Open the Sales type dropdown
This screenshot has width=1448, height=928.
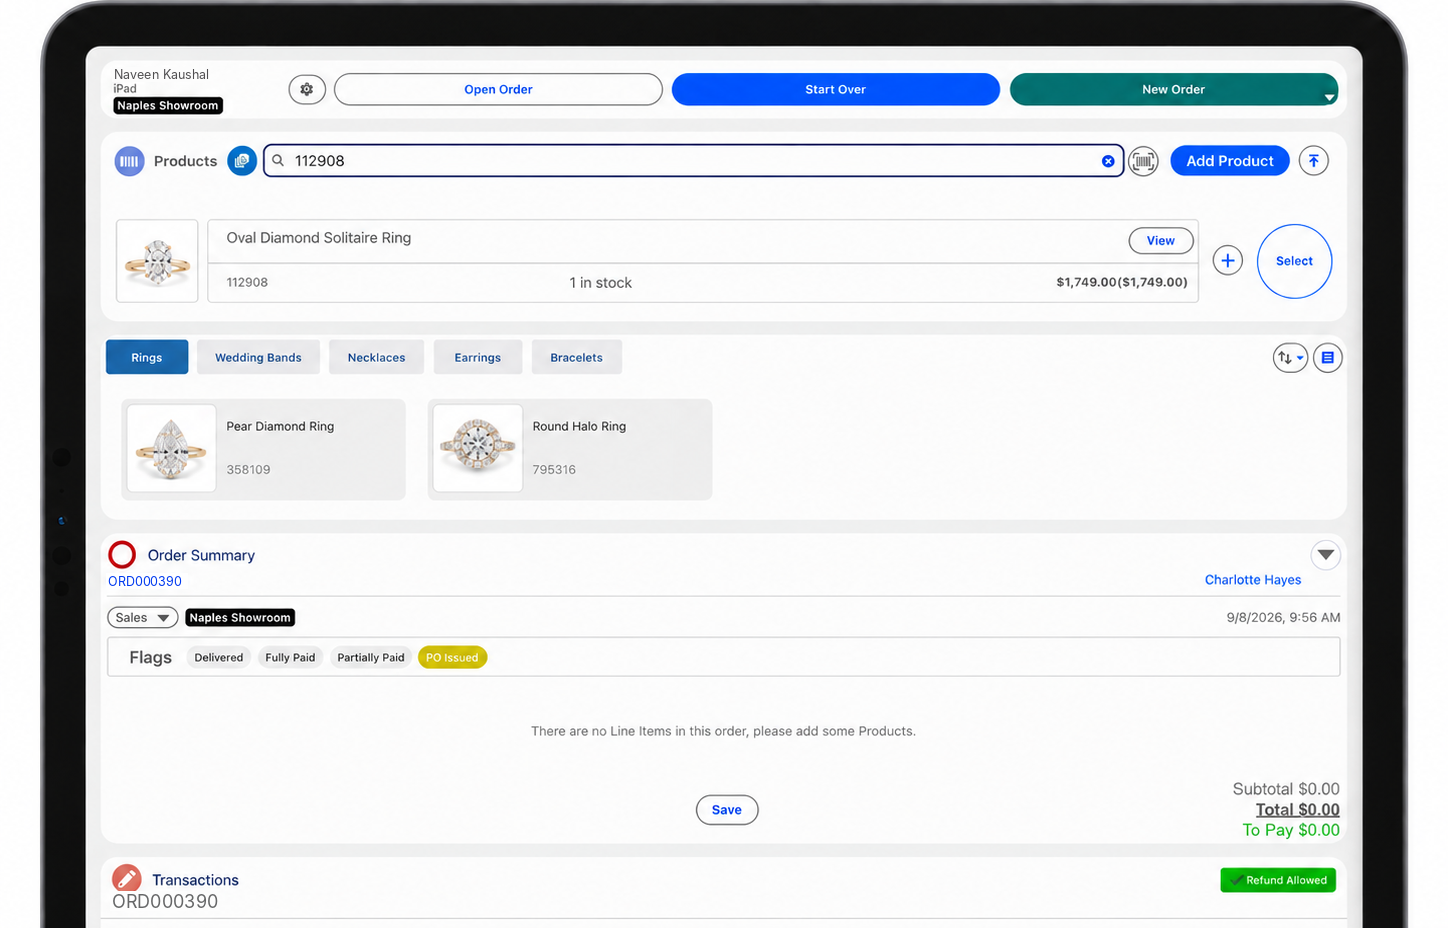[143, 618]
